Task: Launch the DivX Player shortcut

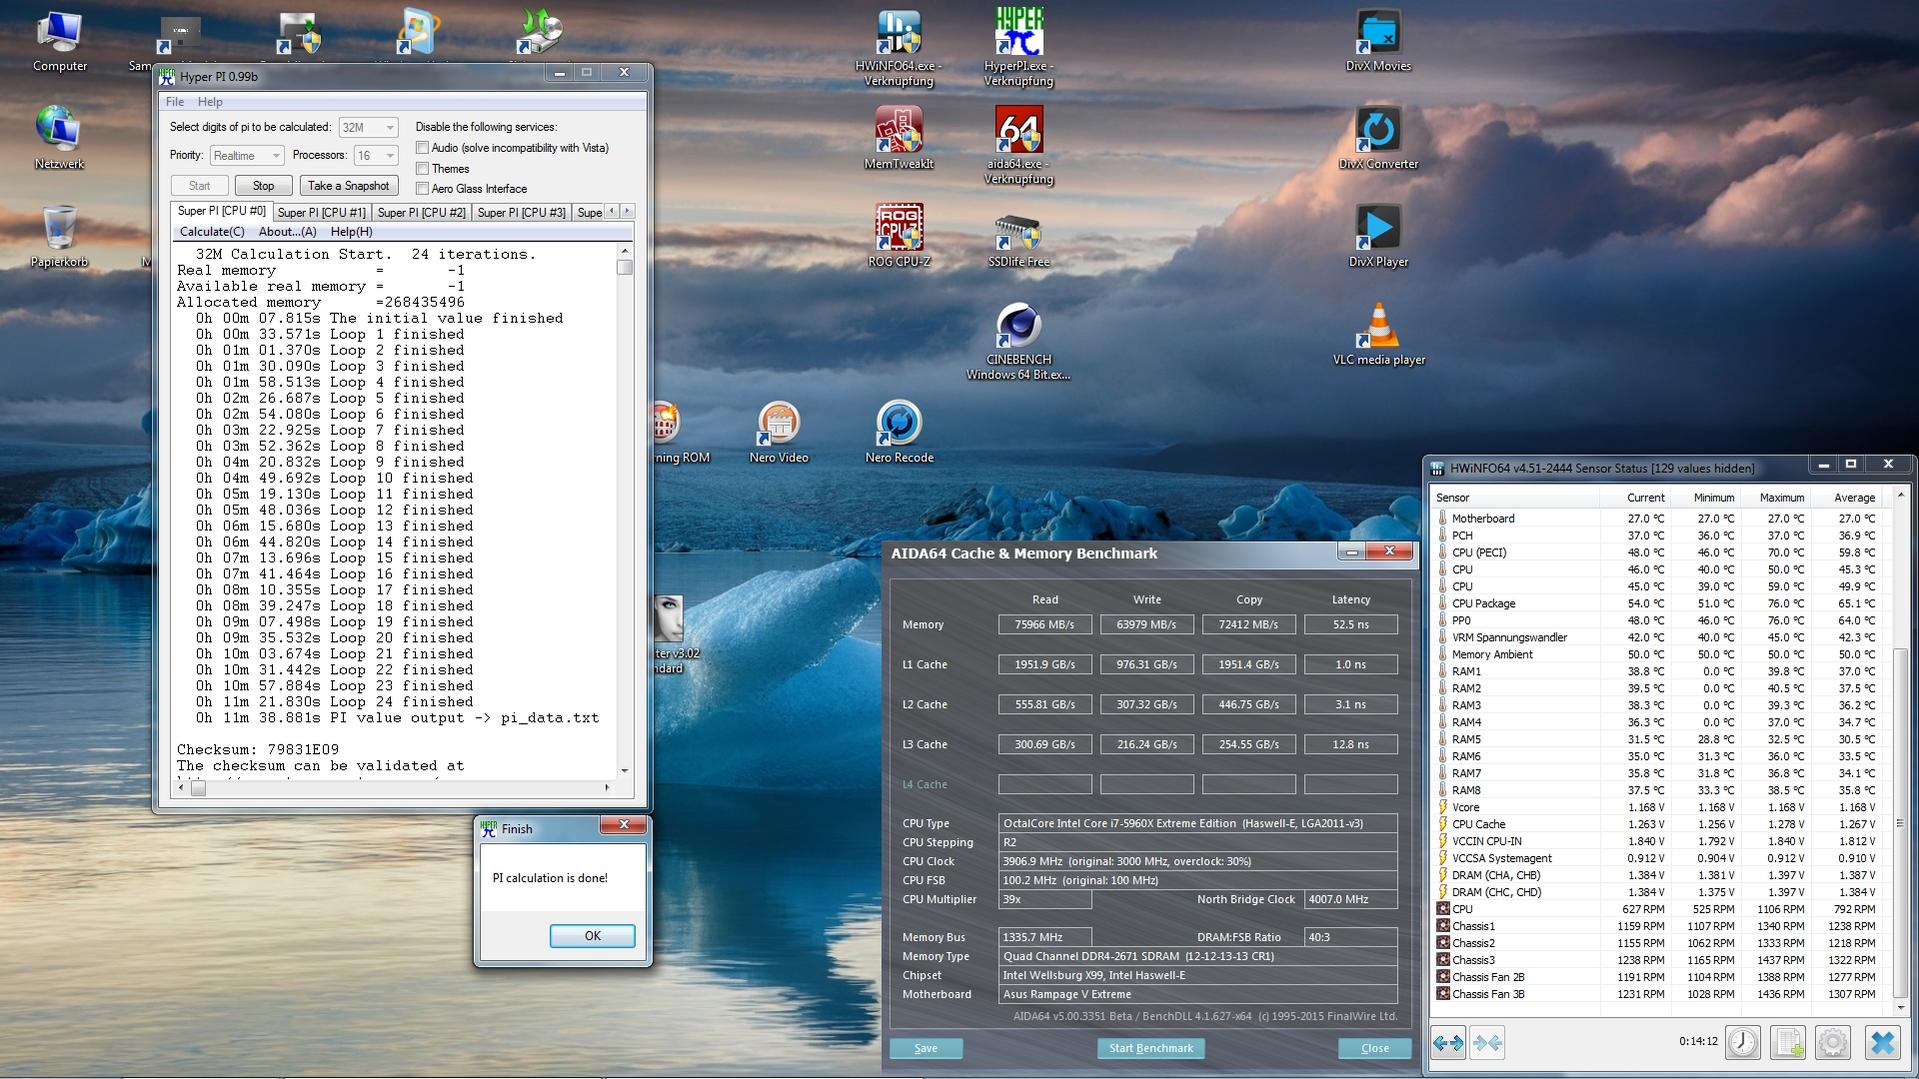Action: pos(1378,237)
